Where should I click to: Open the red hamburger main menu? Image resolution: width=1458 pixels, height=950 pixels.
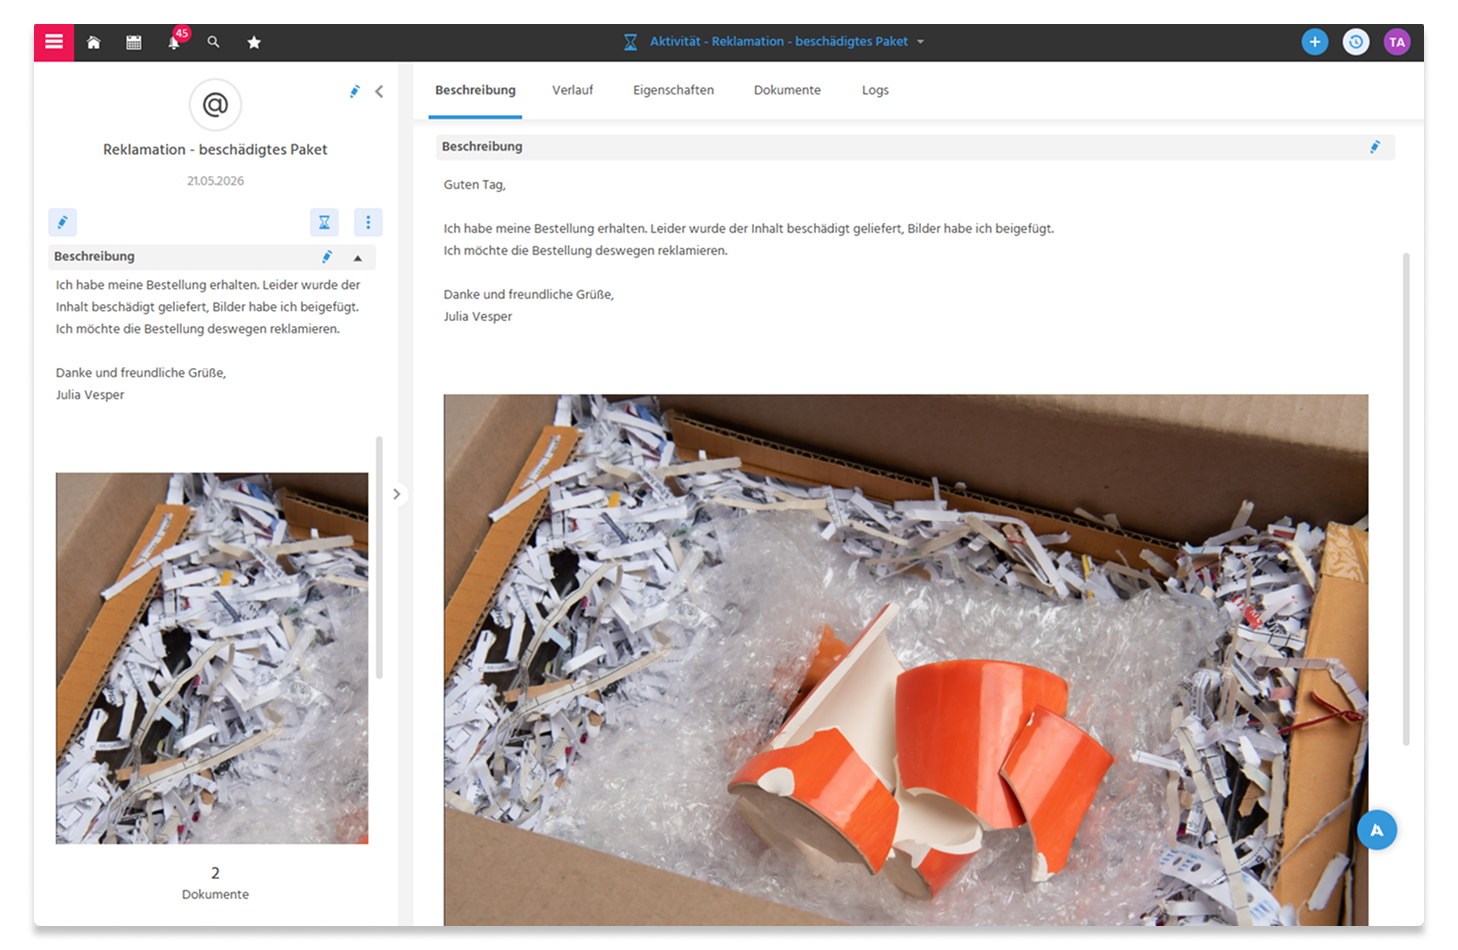(x=54, y=42)
